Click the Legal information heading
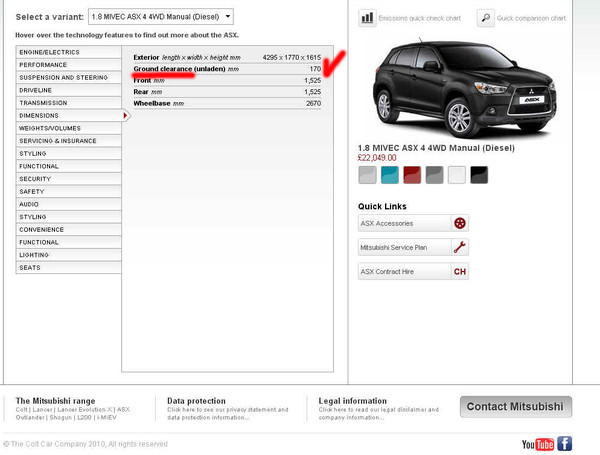The image size is (600, 455). [x=352, y=401]
